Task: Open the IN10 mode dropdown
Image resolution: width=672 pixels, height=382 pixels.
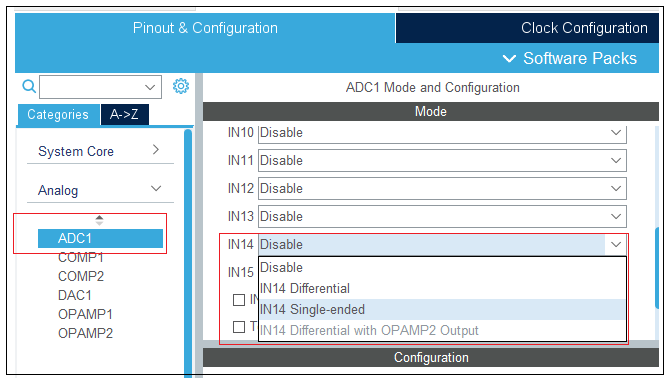Action: 442,133
